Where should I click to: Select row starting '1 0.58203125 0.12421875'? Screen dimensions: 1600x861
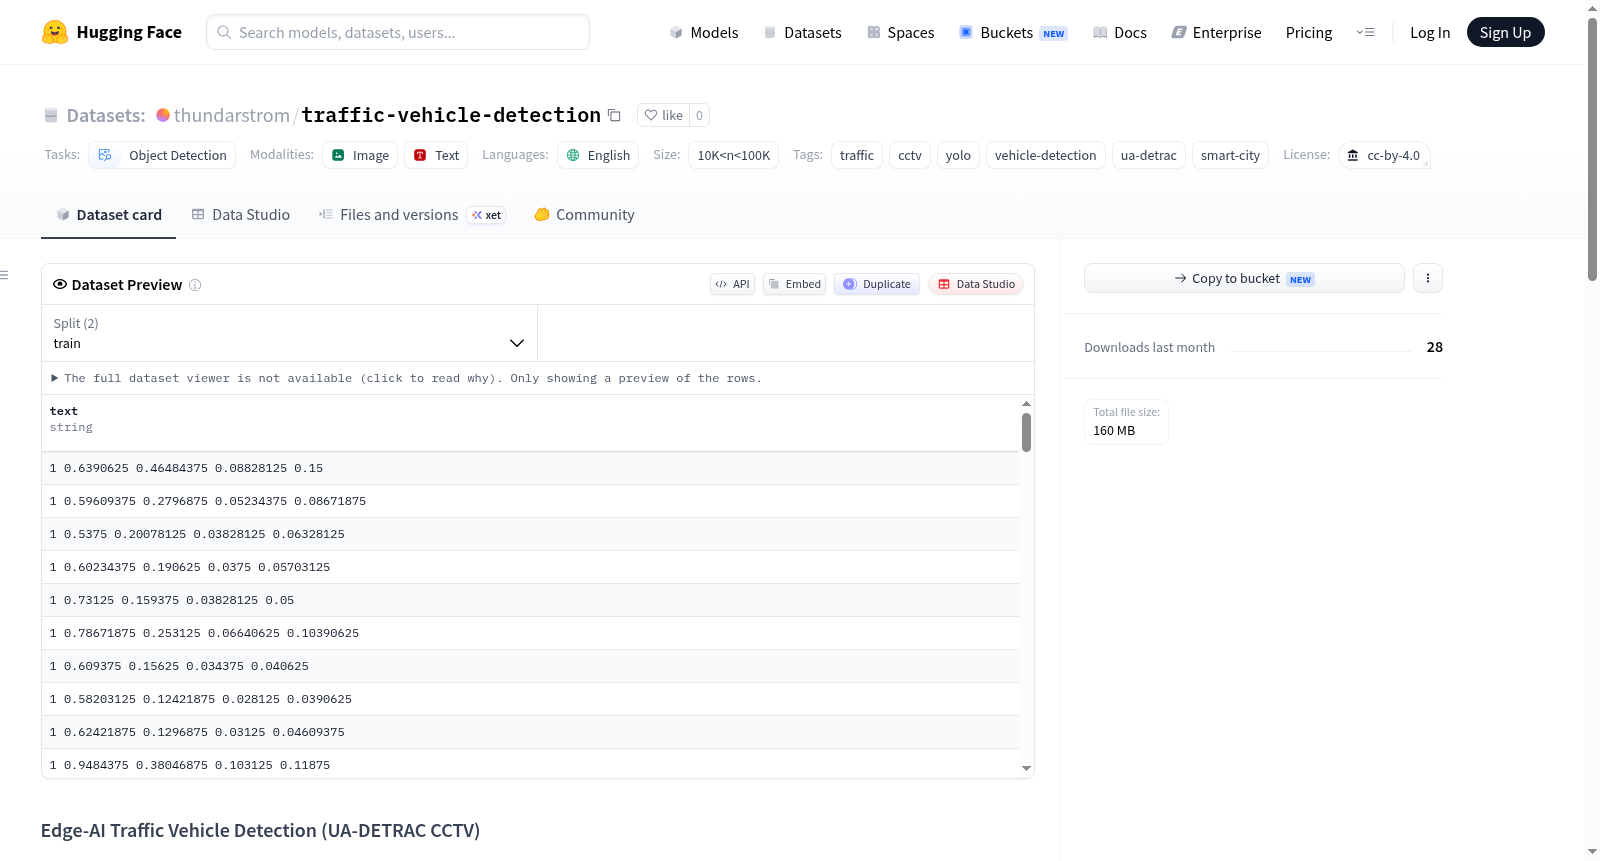pos(530,699)
